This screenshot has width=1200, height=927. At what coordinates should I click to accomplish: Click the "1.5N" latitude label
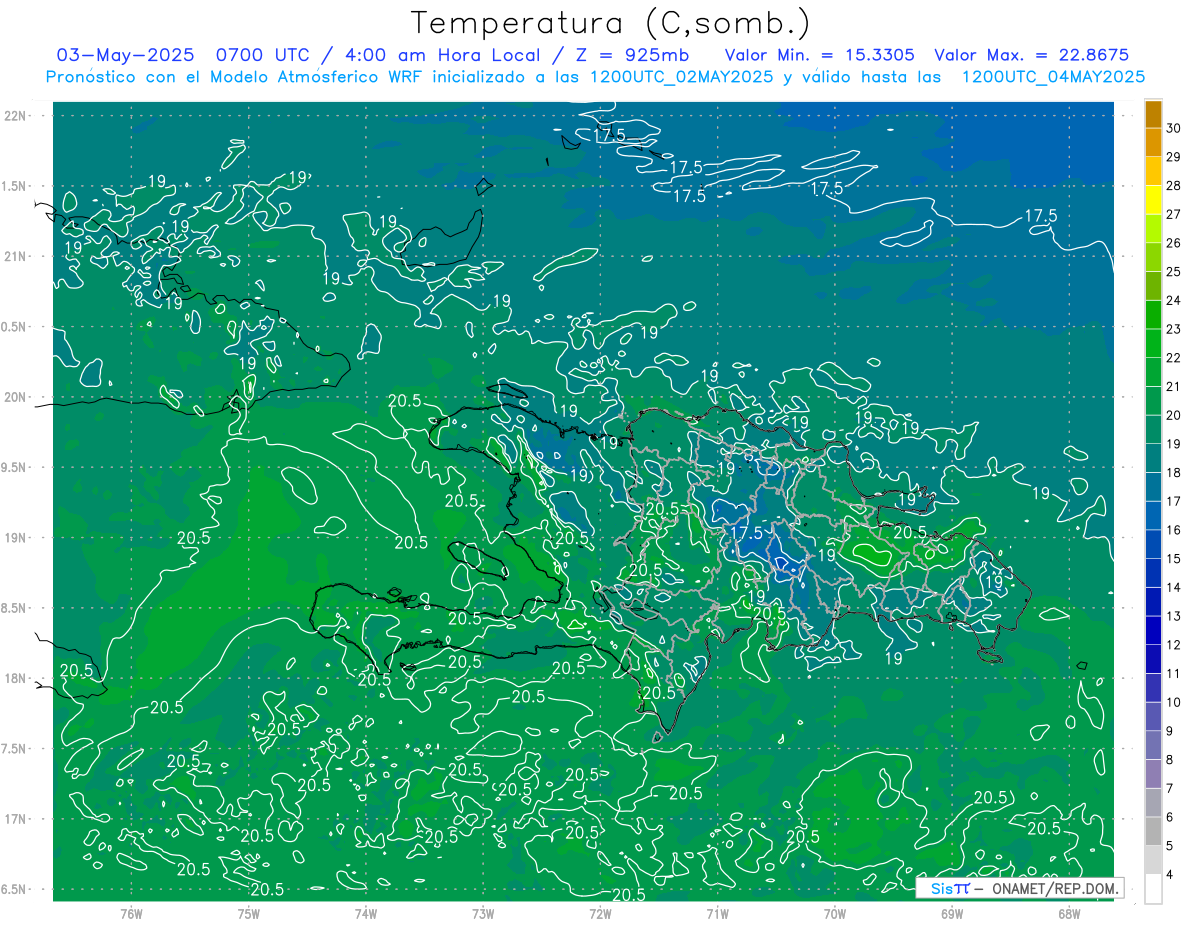tap(15, 186)
